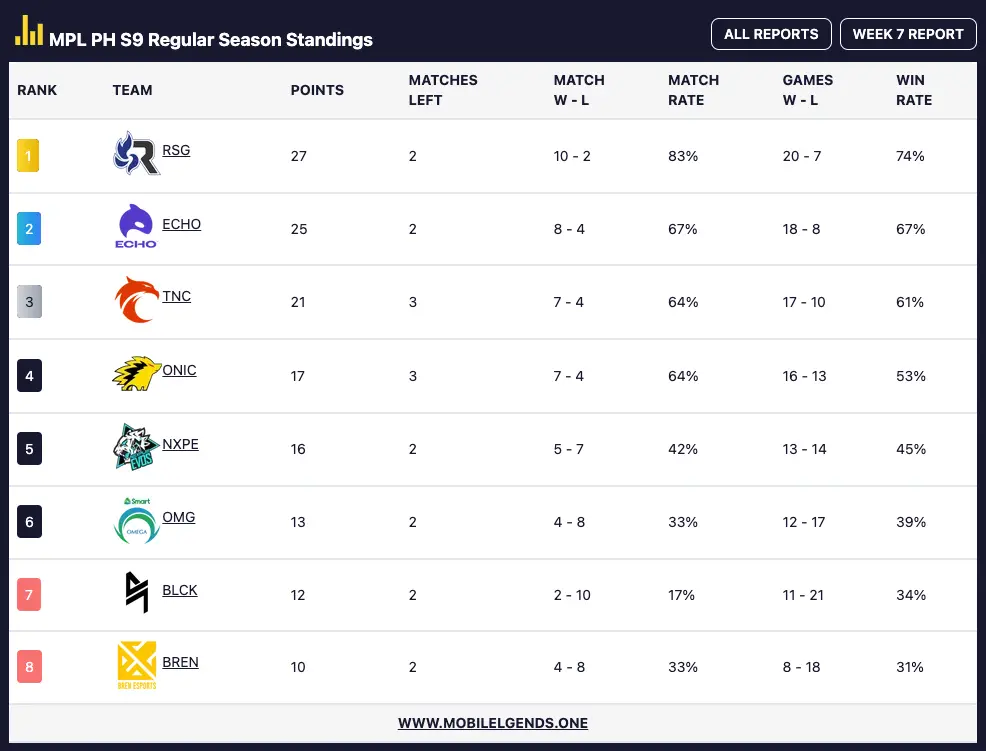The image size is (986, 751).
Task: Click the gold rank 1 badge
Action: pos(28,155)
